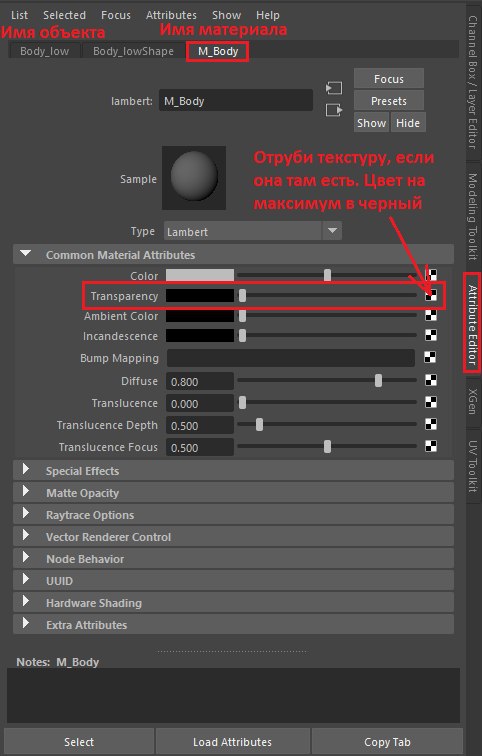Click the Transparency black color swatch
The width and height of the screenshot is (482, 756).
click(x=200, y=296)
